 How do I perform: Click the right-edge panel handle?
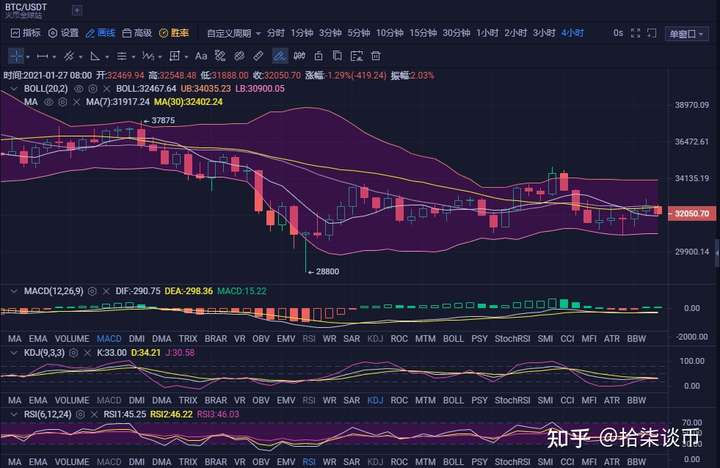pos(717,253)
